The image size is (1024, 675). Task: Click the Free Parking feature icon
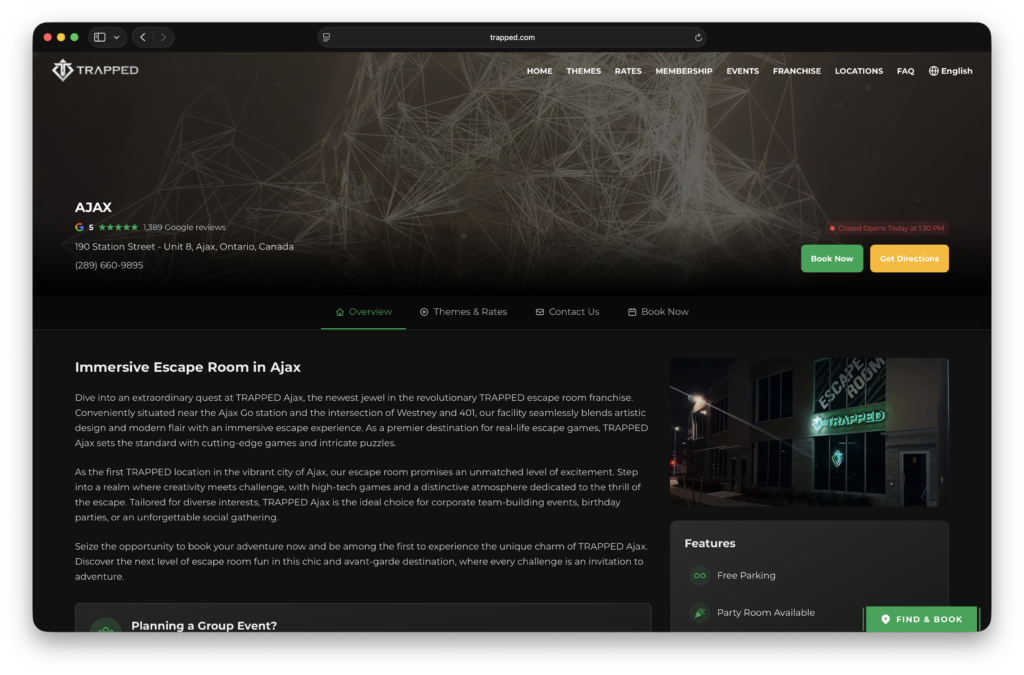(x=699, y=575)
